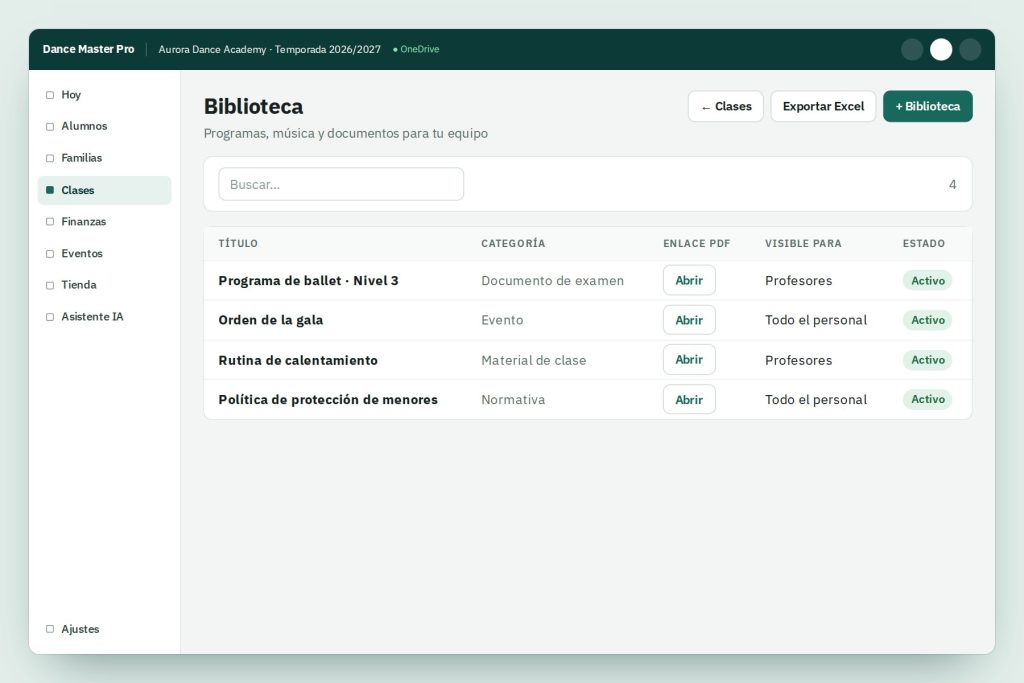The height and width of the screenshot is (683, 1024).
Task: Open the Hoy section
Action: tap(104, 95)
